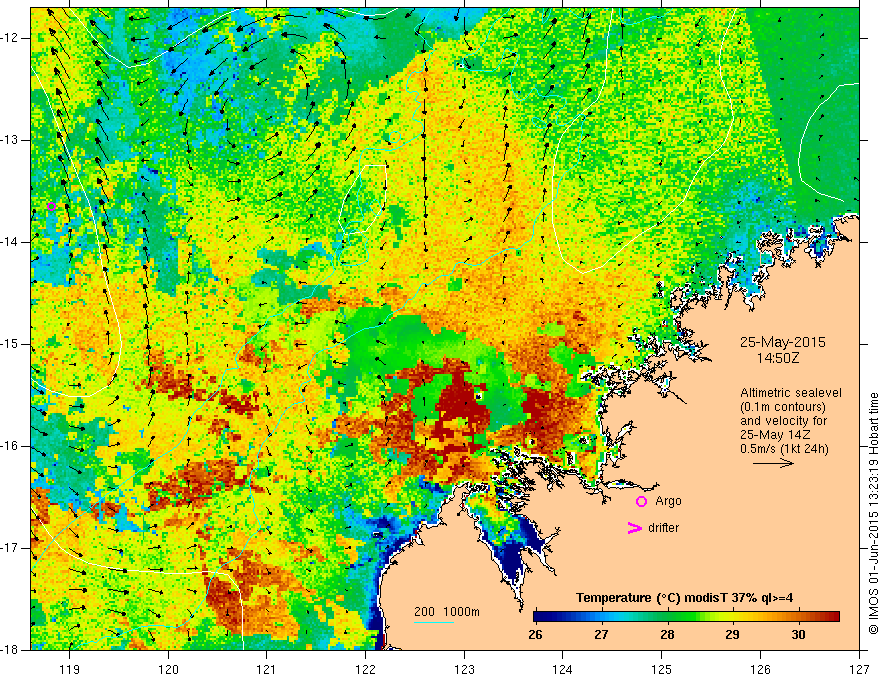
Task: Click the dark red end of temperature color bar
Action: pyautogui.click(x=834, y=617)
